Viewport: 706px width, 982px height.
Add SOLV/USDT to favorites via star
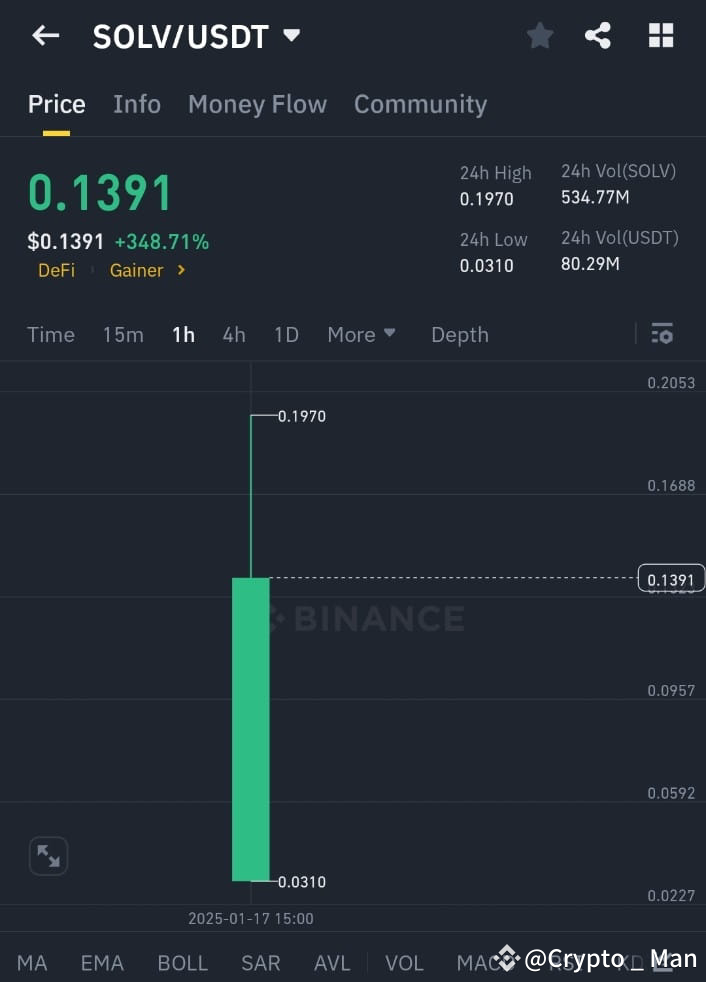point(540,35)
